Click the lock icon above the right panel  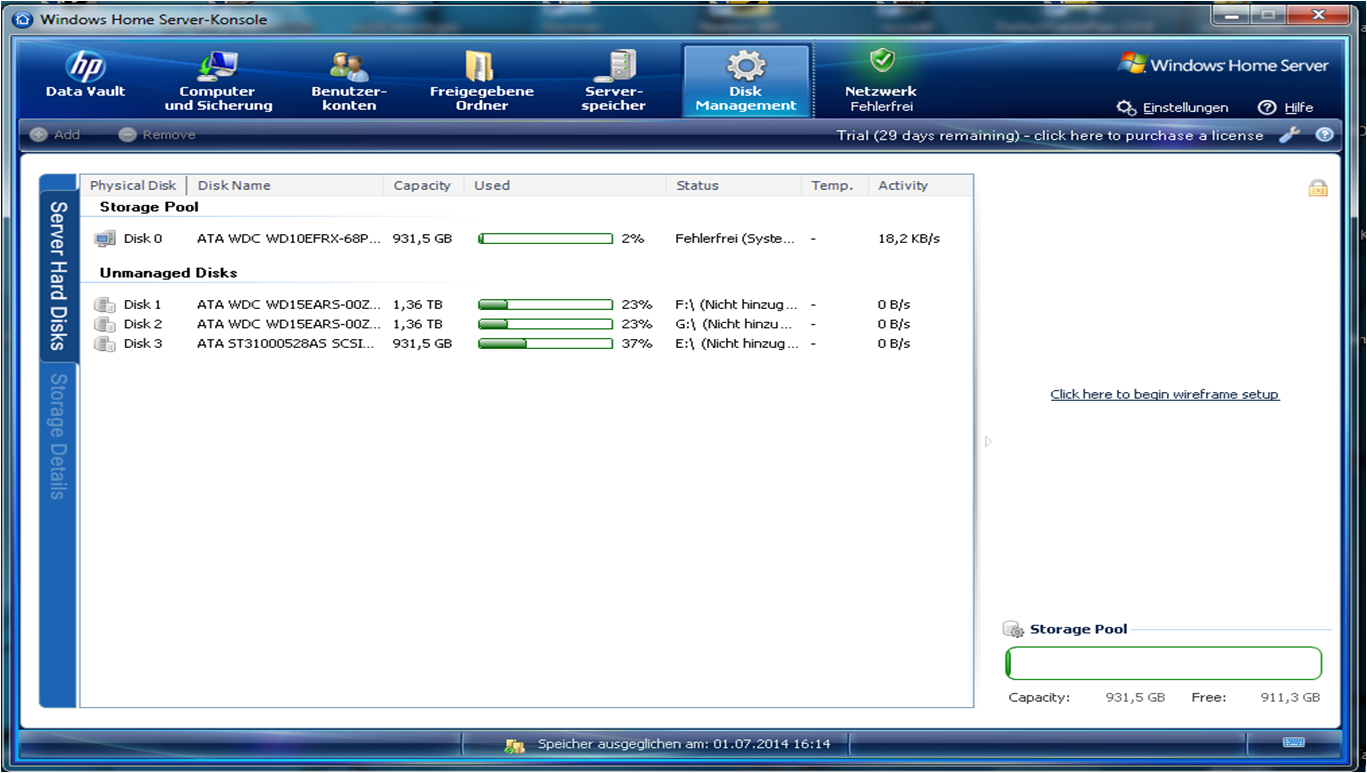pos(1318,187)
